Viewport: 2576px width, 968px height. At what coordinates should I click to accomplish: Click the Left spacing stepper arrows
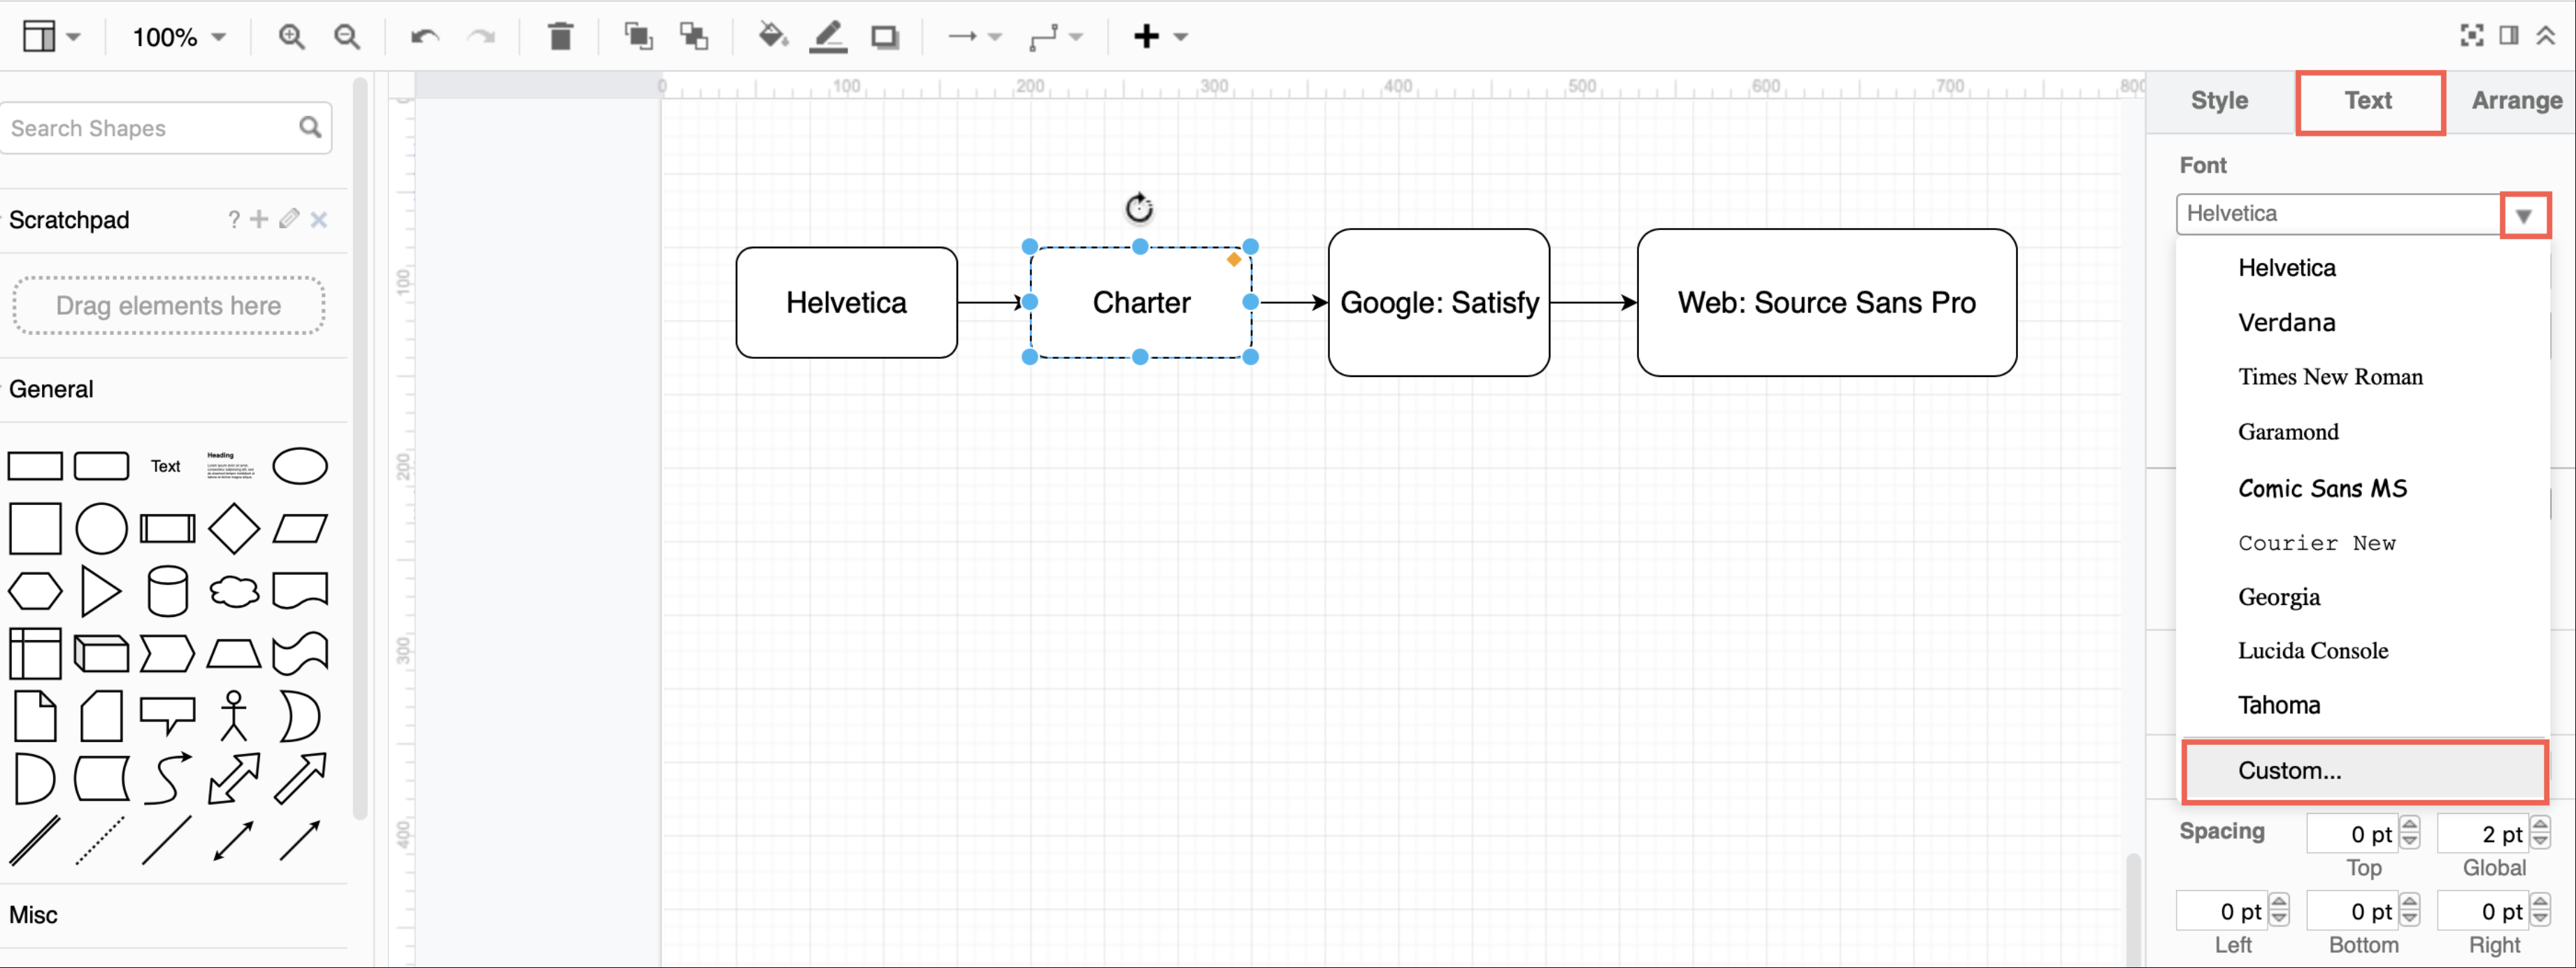coord(2279,910)
